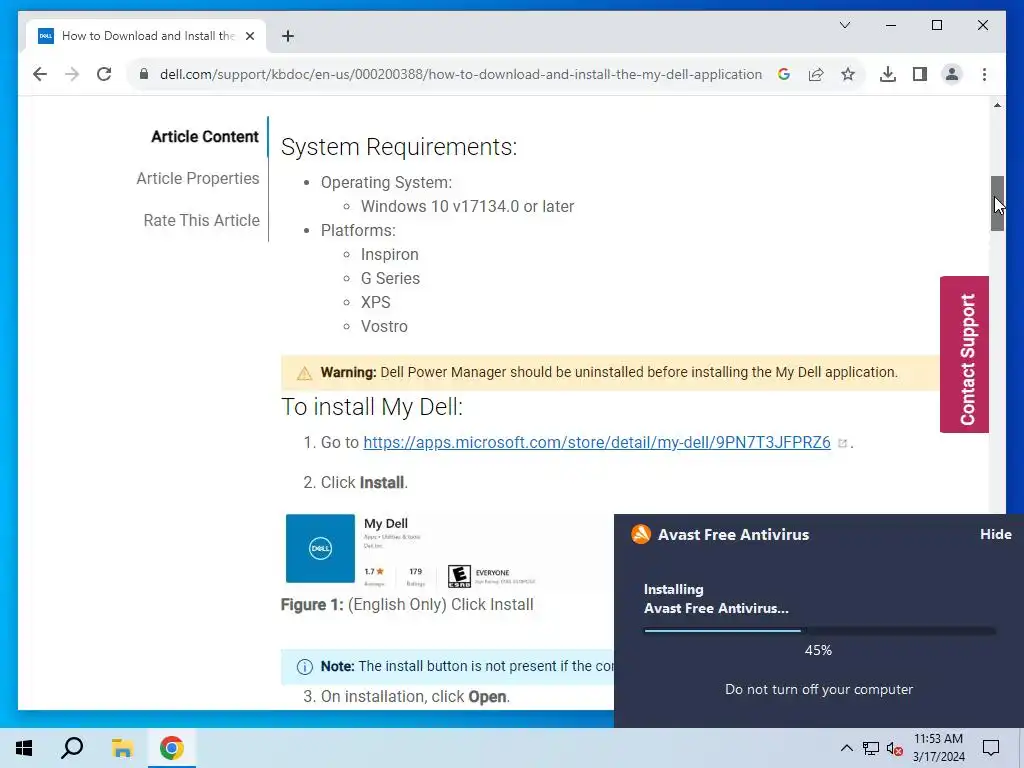Click the G Series list item
Image resolution: width=1024 pixels, height=768 pixels.
click(391, 279)
